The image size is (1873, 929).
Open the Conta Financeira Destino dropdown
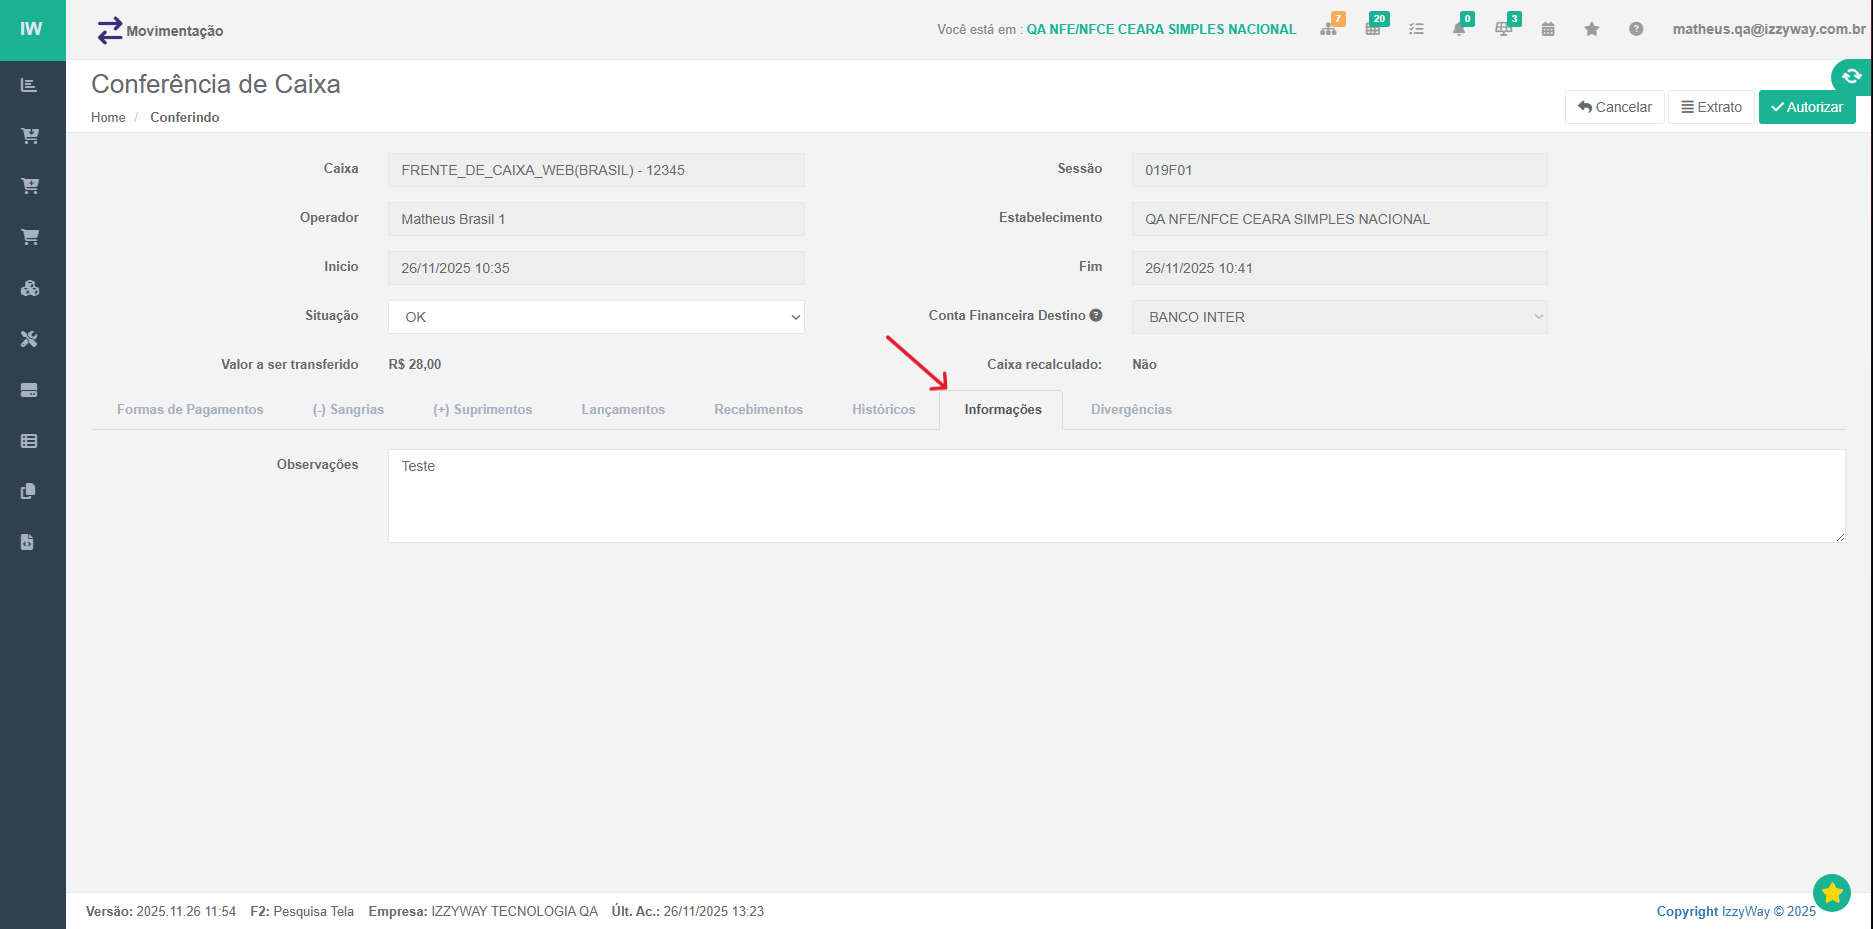coord(1339,317)
